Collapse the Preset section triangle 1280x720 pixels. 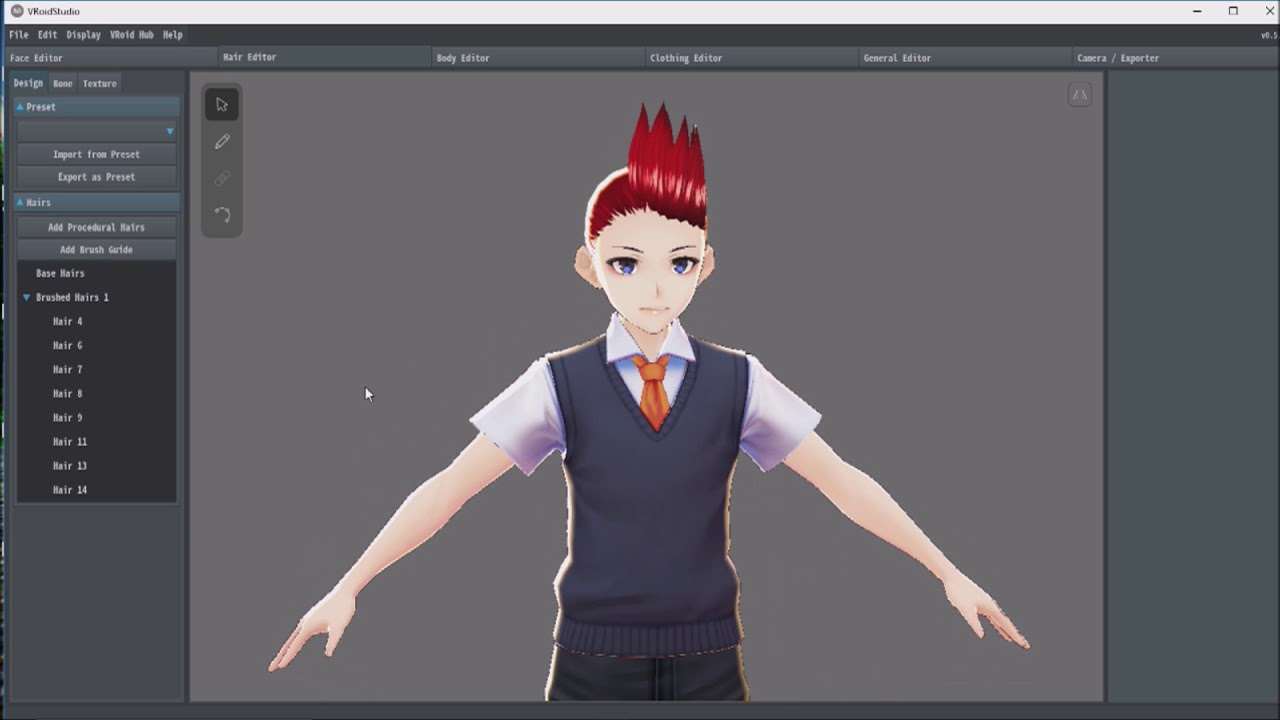coord(20,107)
